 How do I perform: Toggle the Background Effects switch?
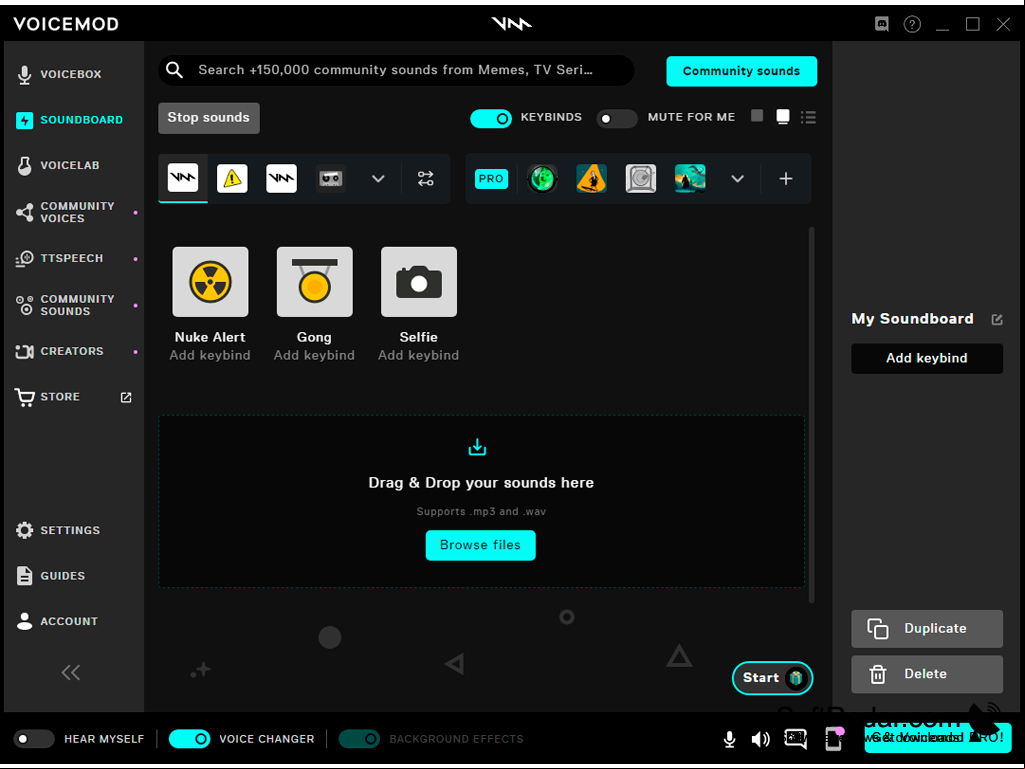pyautogui.click(x=359, y=739)
